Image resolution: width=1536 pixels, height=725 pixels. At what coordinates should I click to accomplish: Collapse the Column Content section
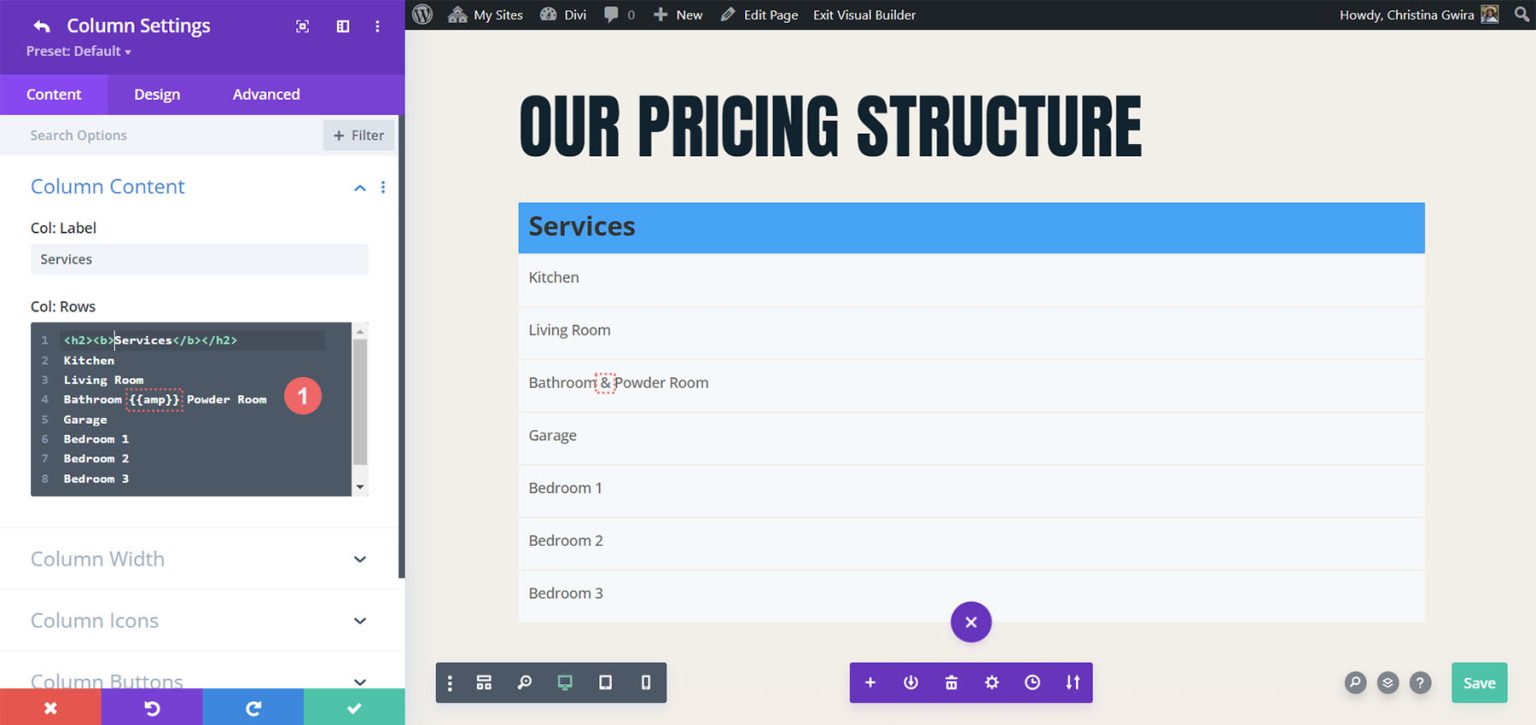(359, 187)
